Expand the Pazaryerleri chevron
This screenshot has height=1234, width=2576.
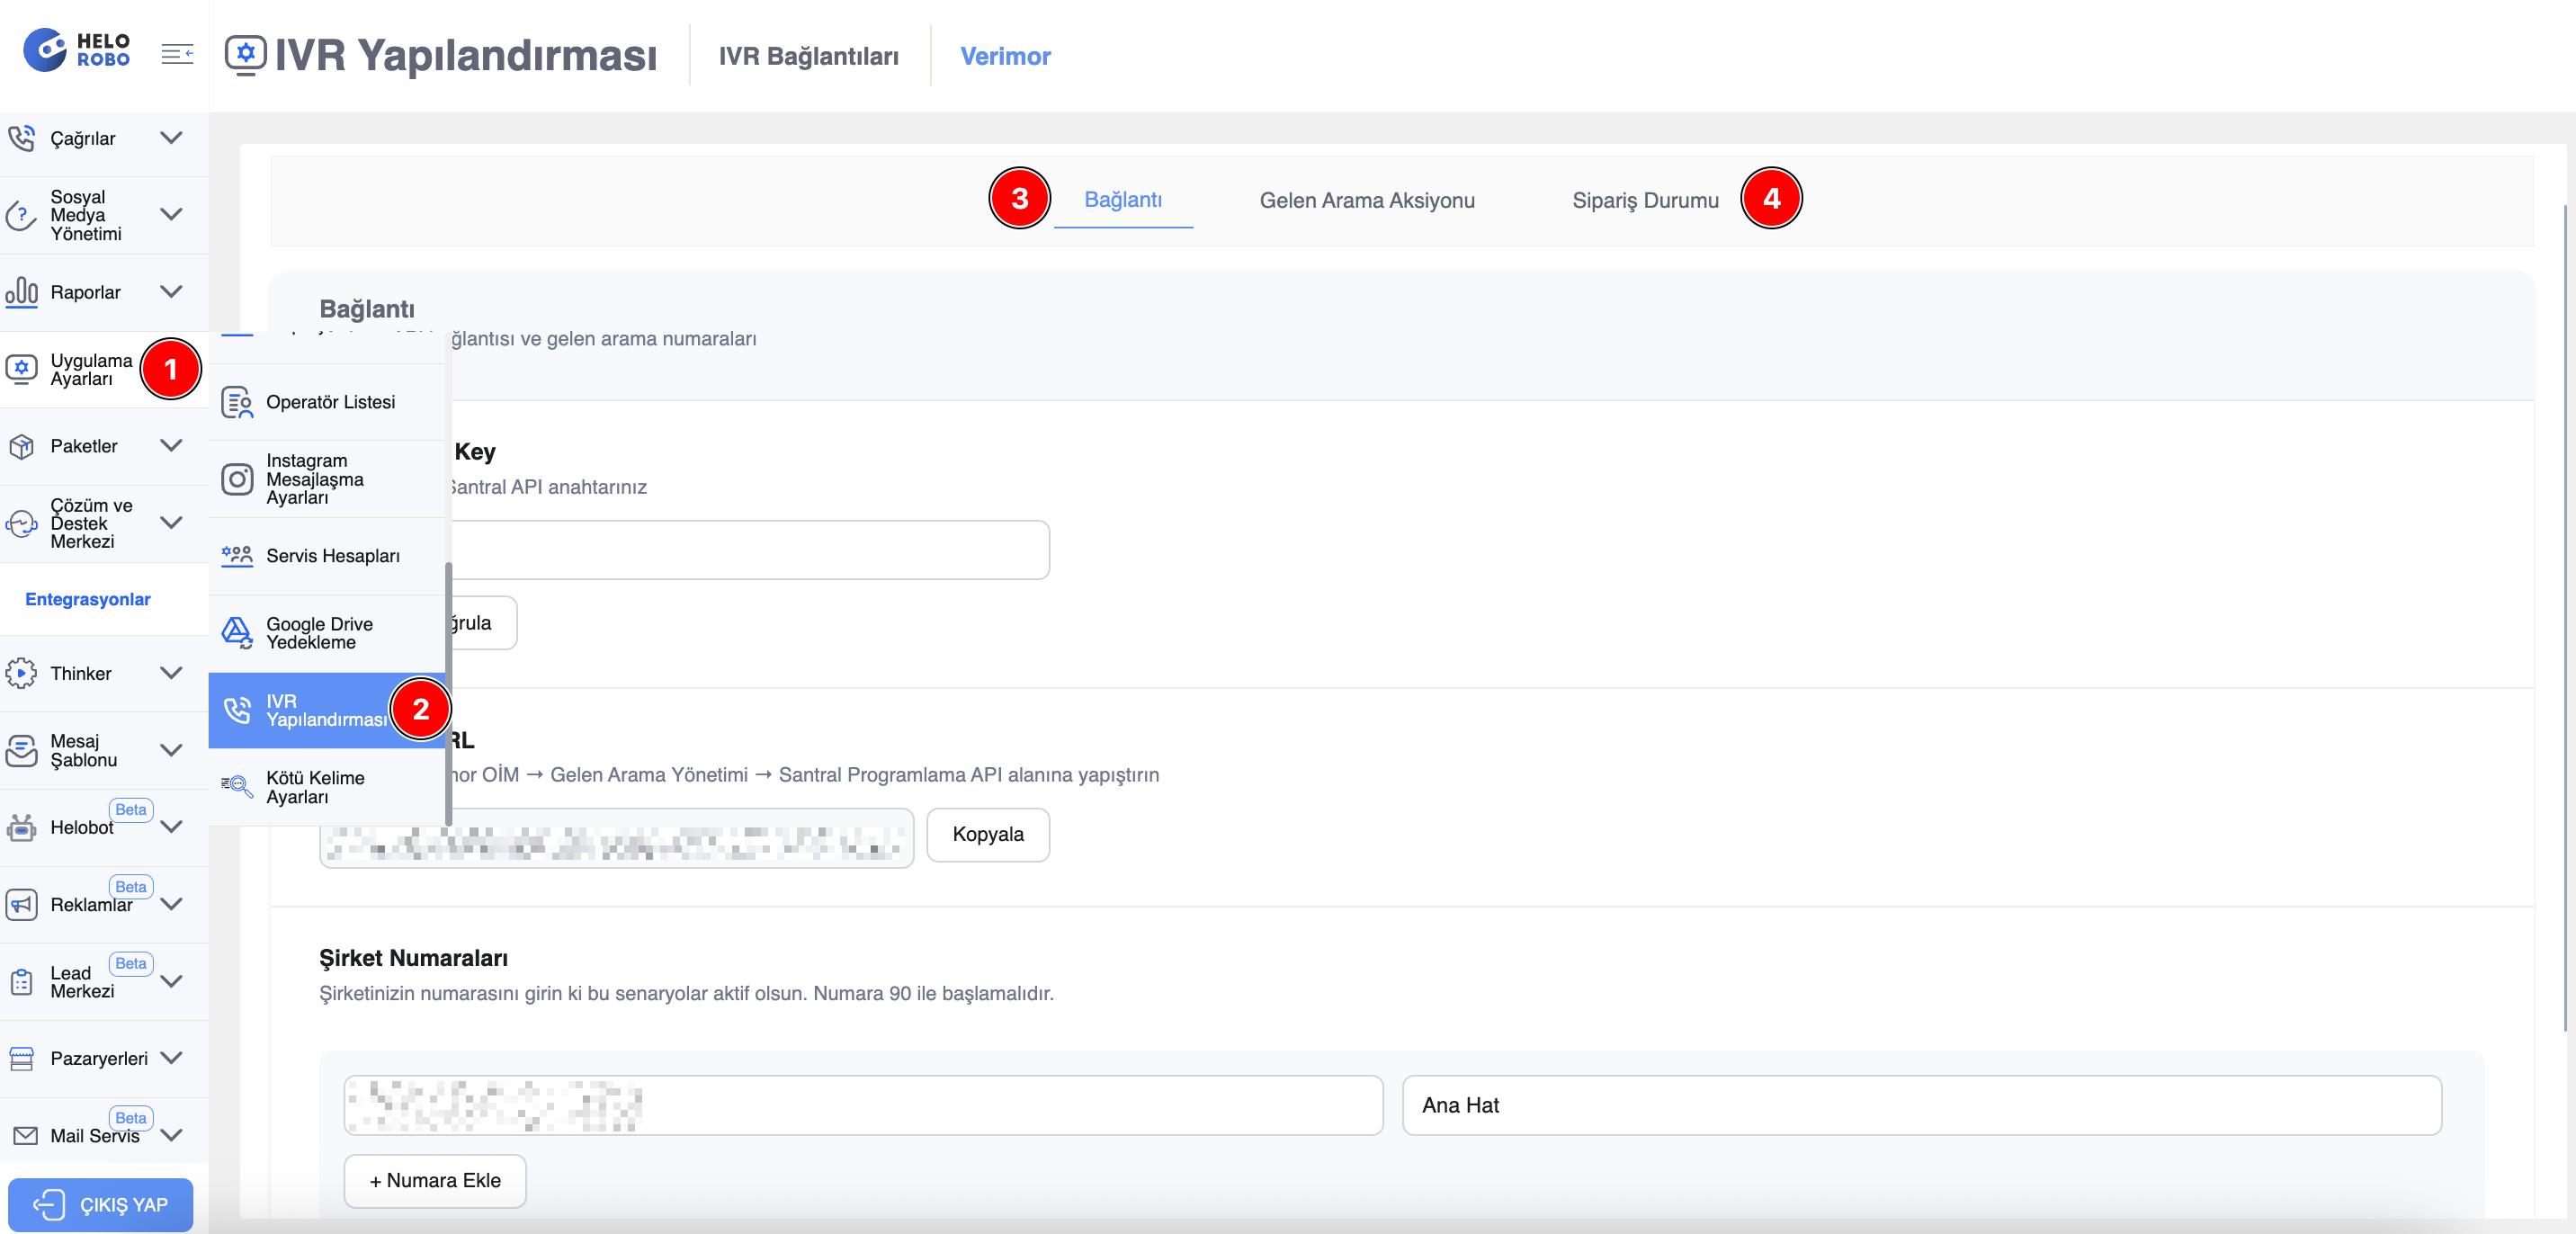tap(172, 1058)
